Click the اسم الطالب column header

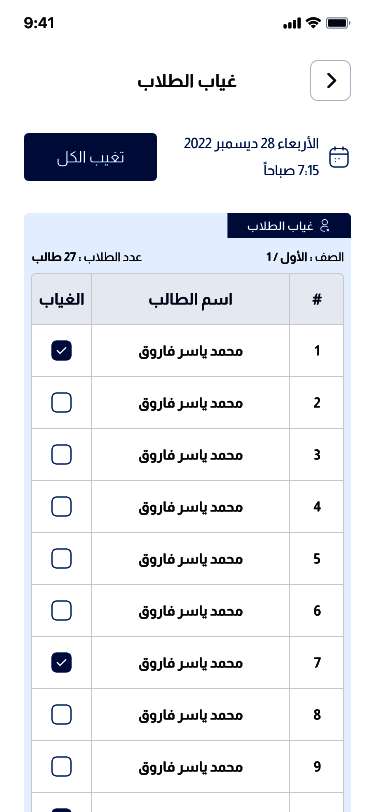click(191, 299)
